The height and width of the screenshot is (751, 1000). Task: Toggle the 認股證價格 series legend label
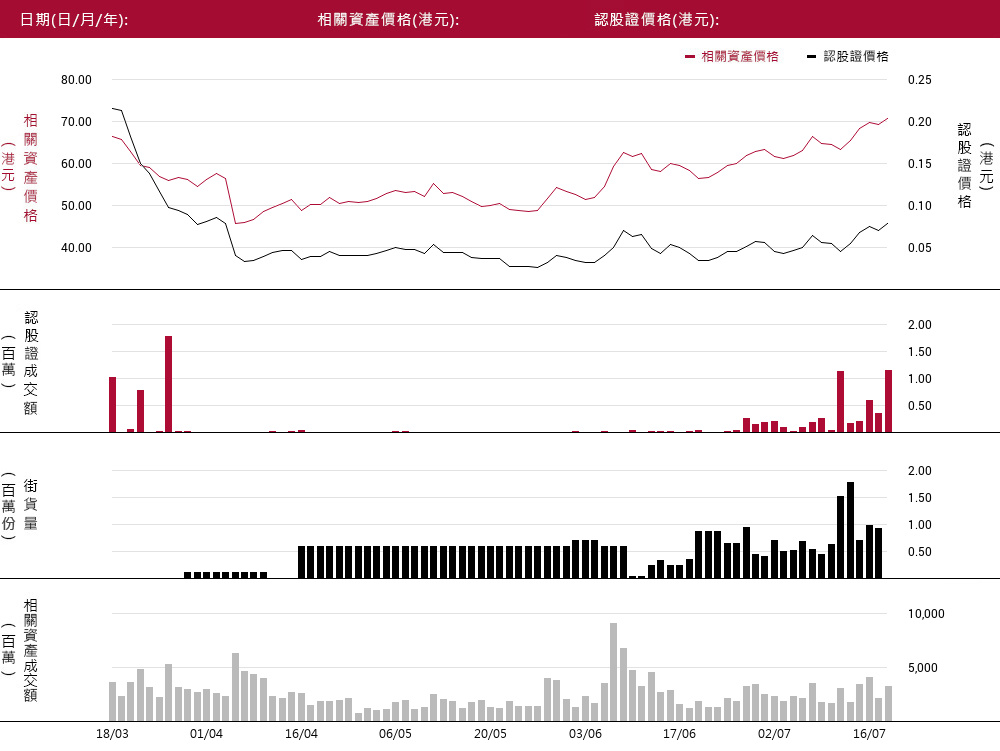(x=856, y=57)
